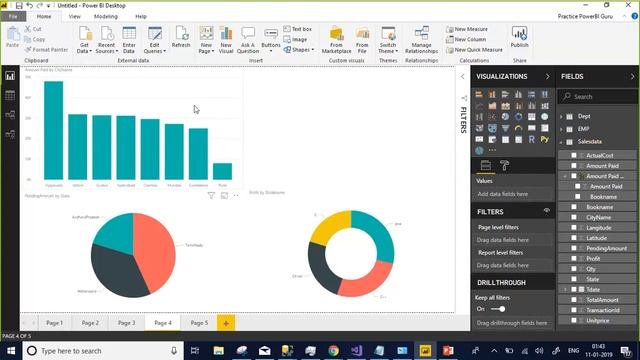This screenshot has height=360, width=640.
Task: Toggle the Filters pane eye icon
Action: coord(547,211)
